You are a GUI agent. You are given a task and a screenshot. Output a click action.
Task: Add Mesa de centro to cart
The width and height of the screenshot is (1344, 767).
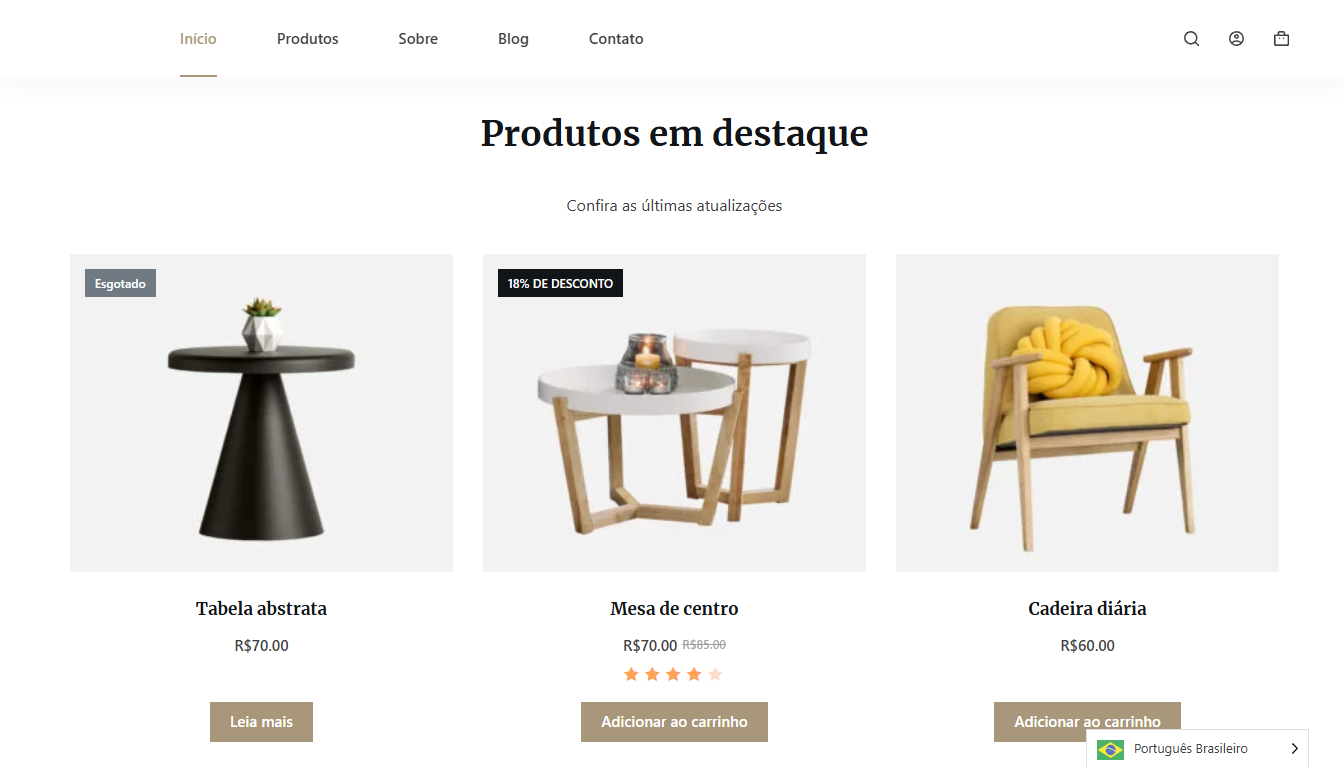click(674, 722)
